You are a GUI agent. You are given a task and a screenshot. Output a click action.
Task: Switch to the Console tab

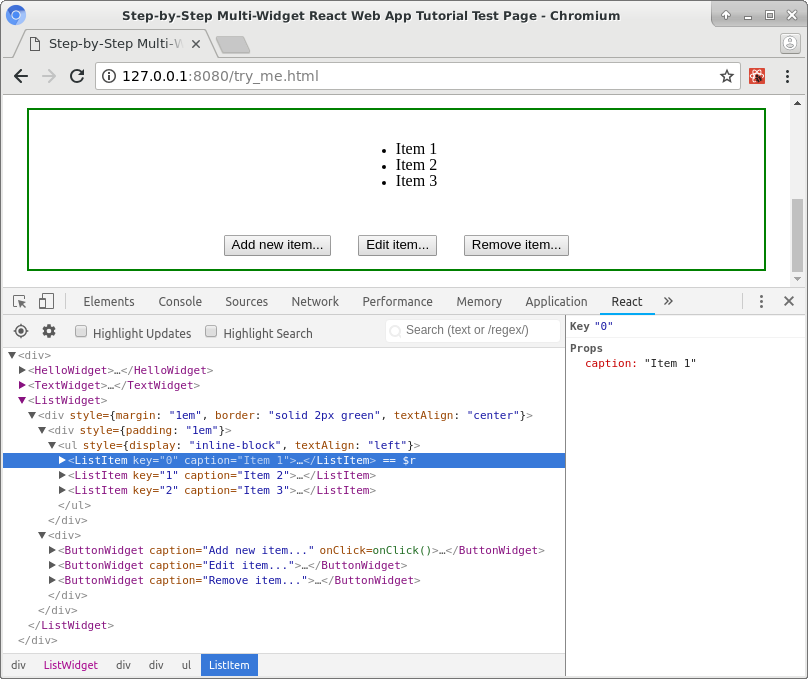[x=180, y=301]
